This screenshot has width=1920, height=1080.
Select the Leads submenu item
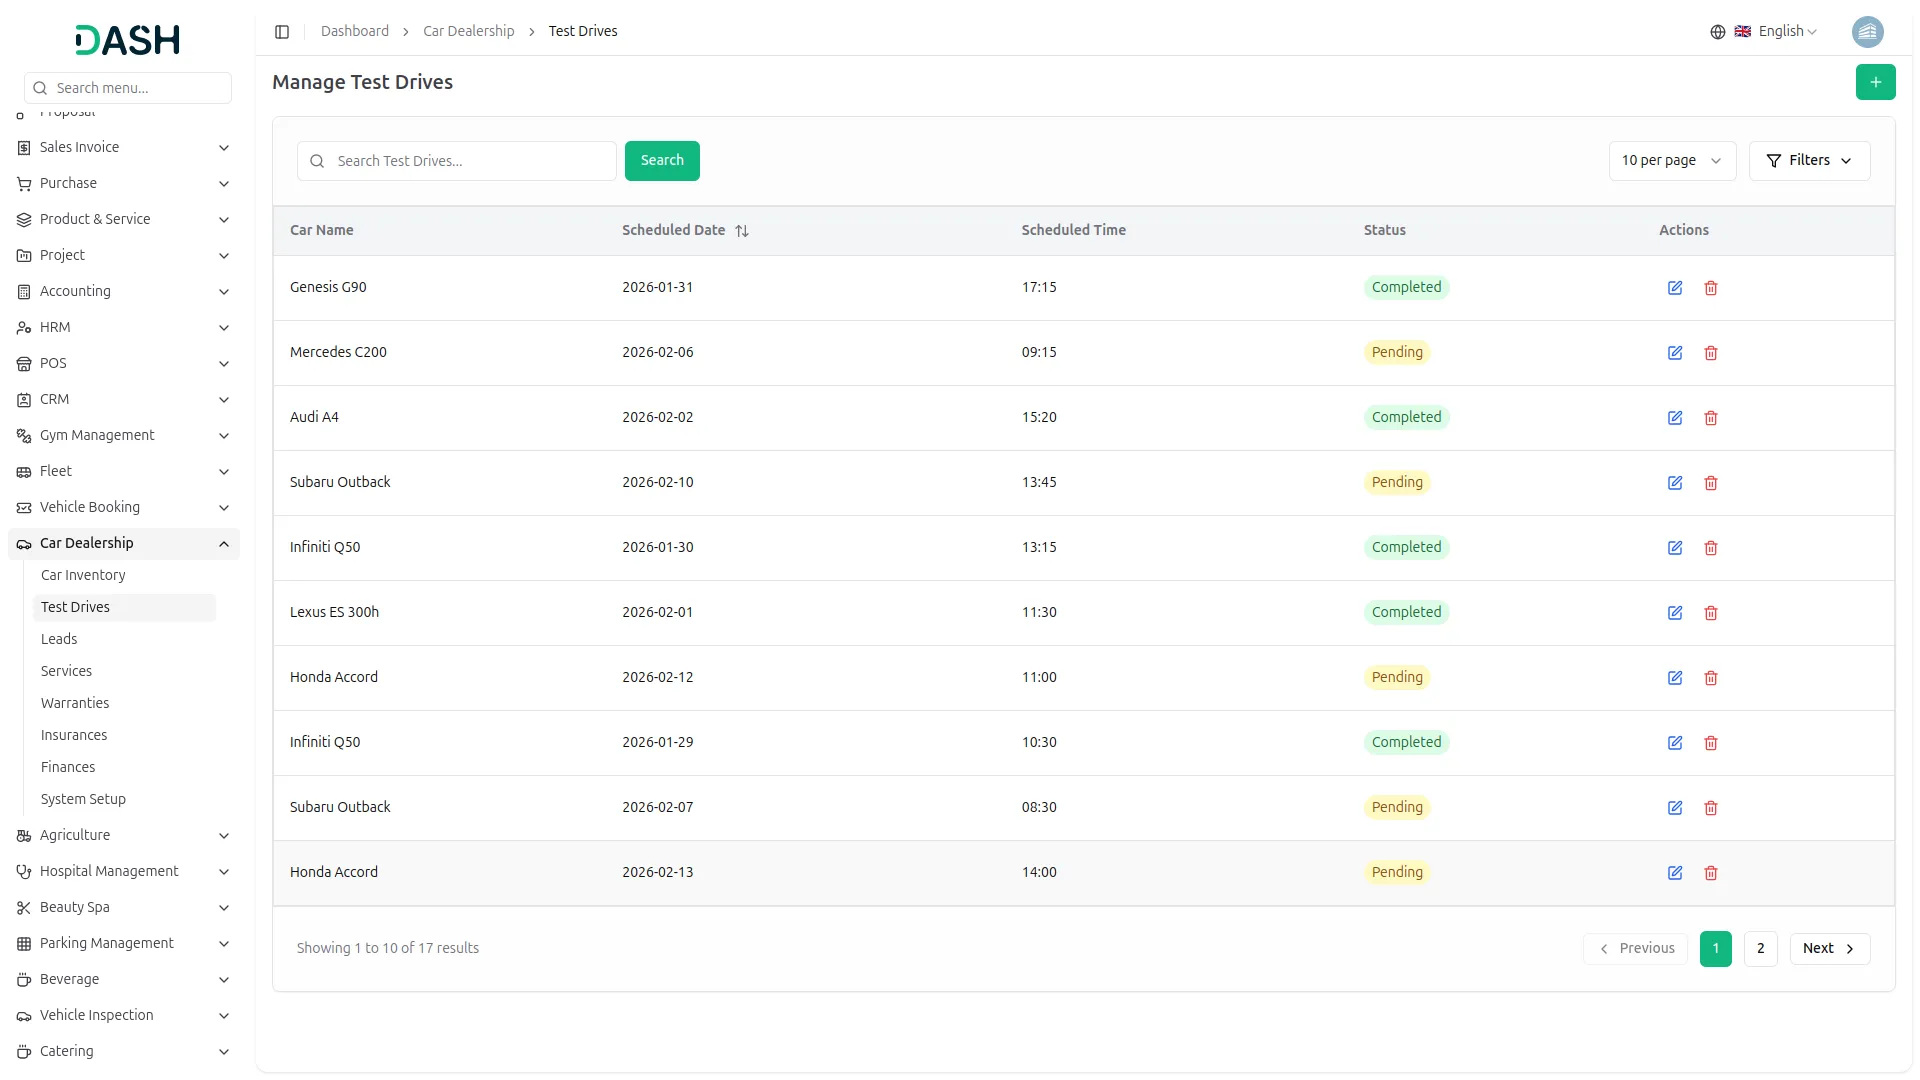tap(59, 640)
